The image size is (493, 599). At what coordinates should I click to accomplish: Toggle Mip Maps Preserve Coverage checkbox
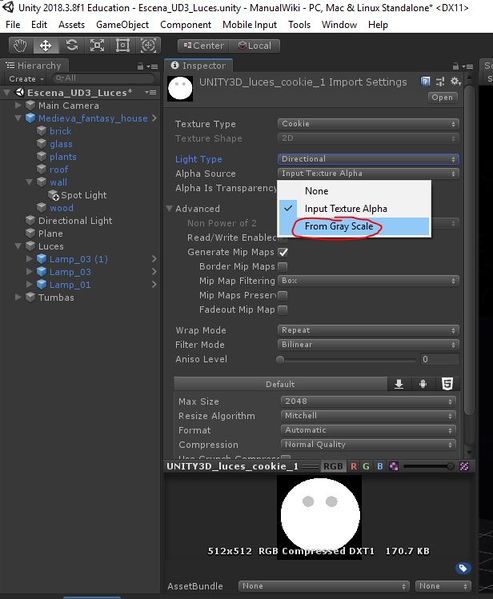pyautogui.click(x=283, y=295)
